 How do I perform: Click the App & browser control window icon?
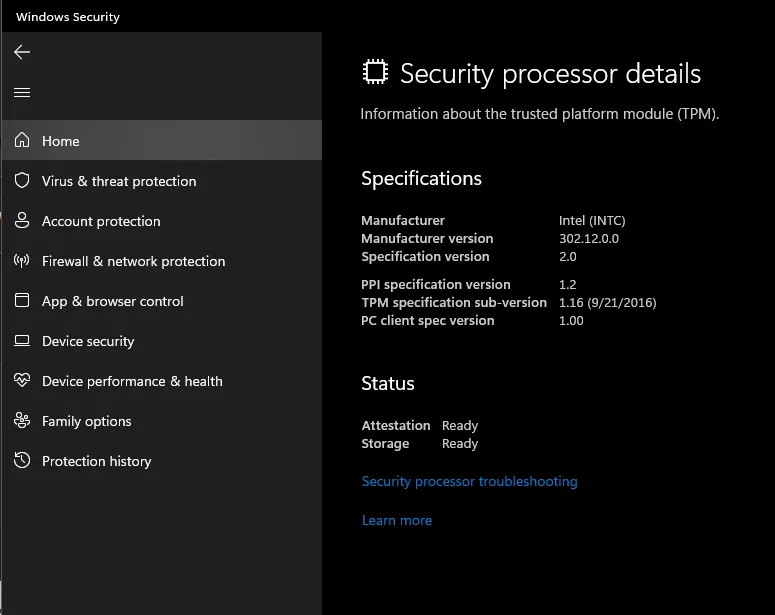22,301
